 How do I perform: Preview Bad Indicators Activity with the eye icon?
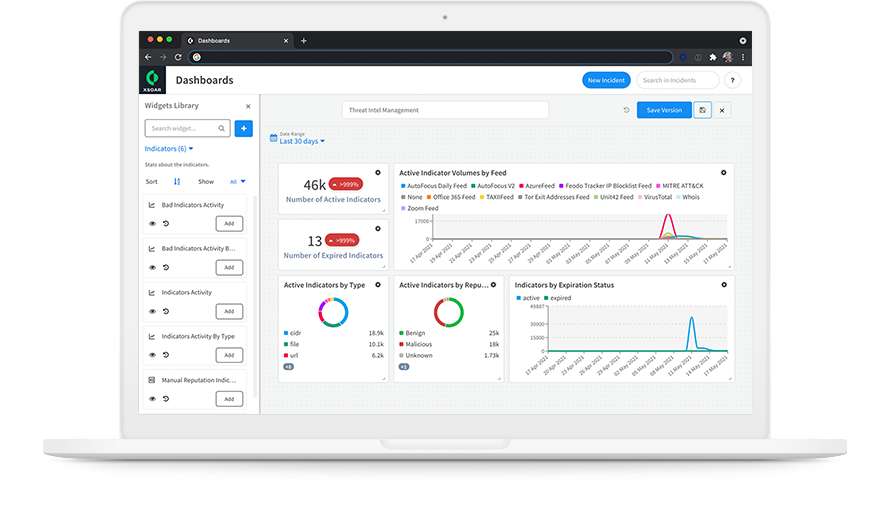(x=153, y=223)
